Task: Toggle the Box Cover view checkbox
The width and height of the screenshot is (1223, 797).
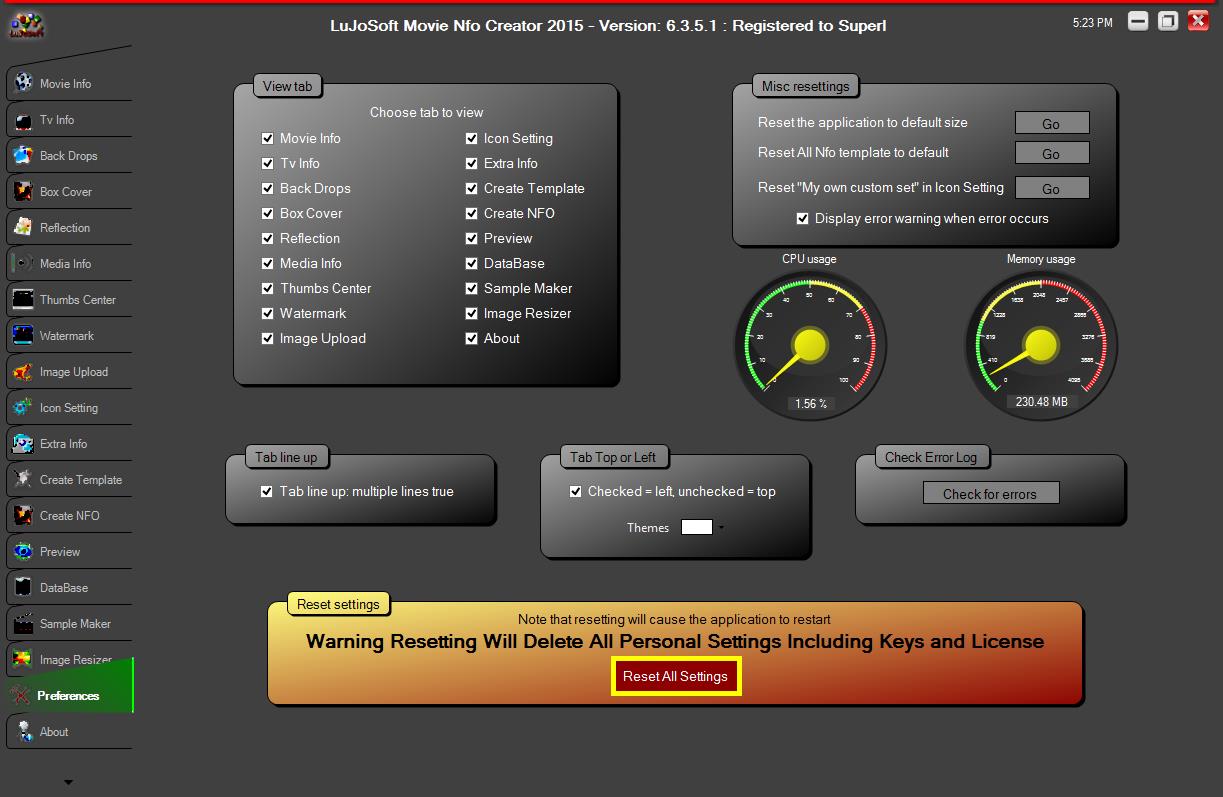Action: coord(267,213)
